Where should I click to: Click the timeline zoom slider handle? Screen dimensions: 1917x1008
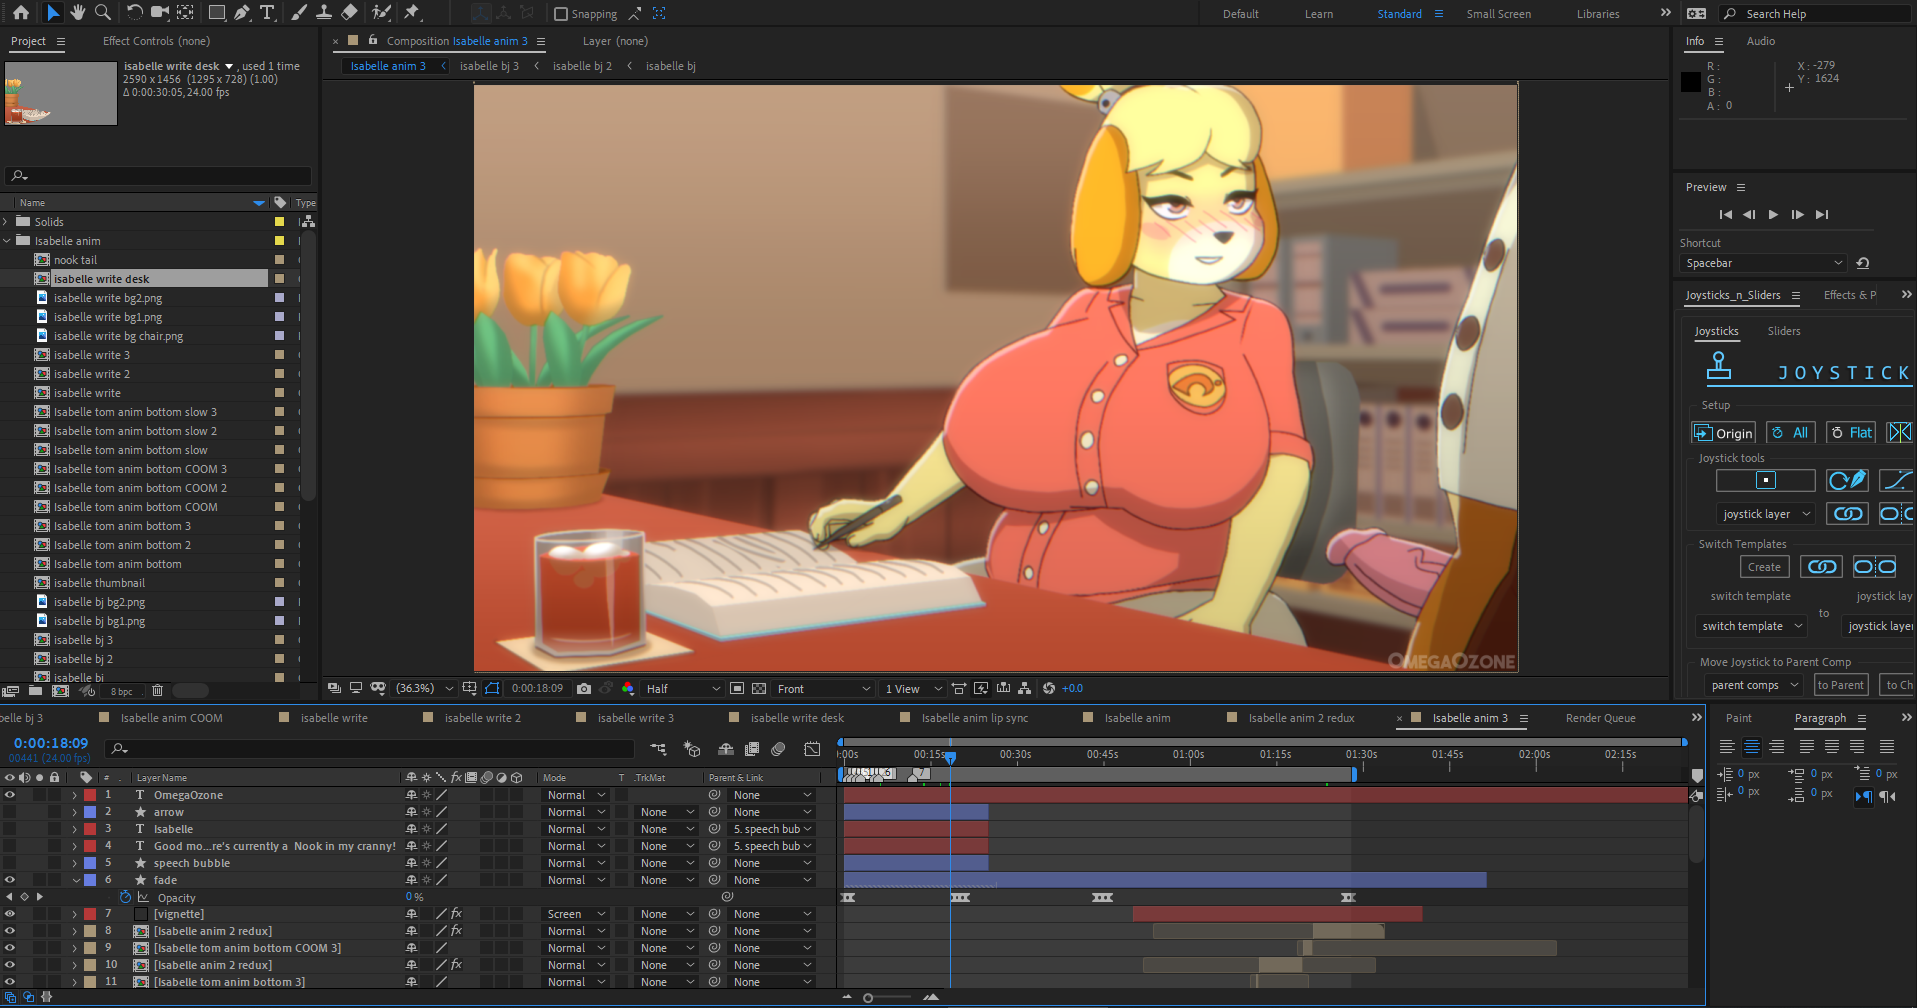click(868, 997)
